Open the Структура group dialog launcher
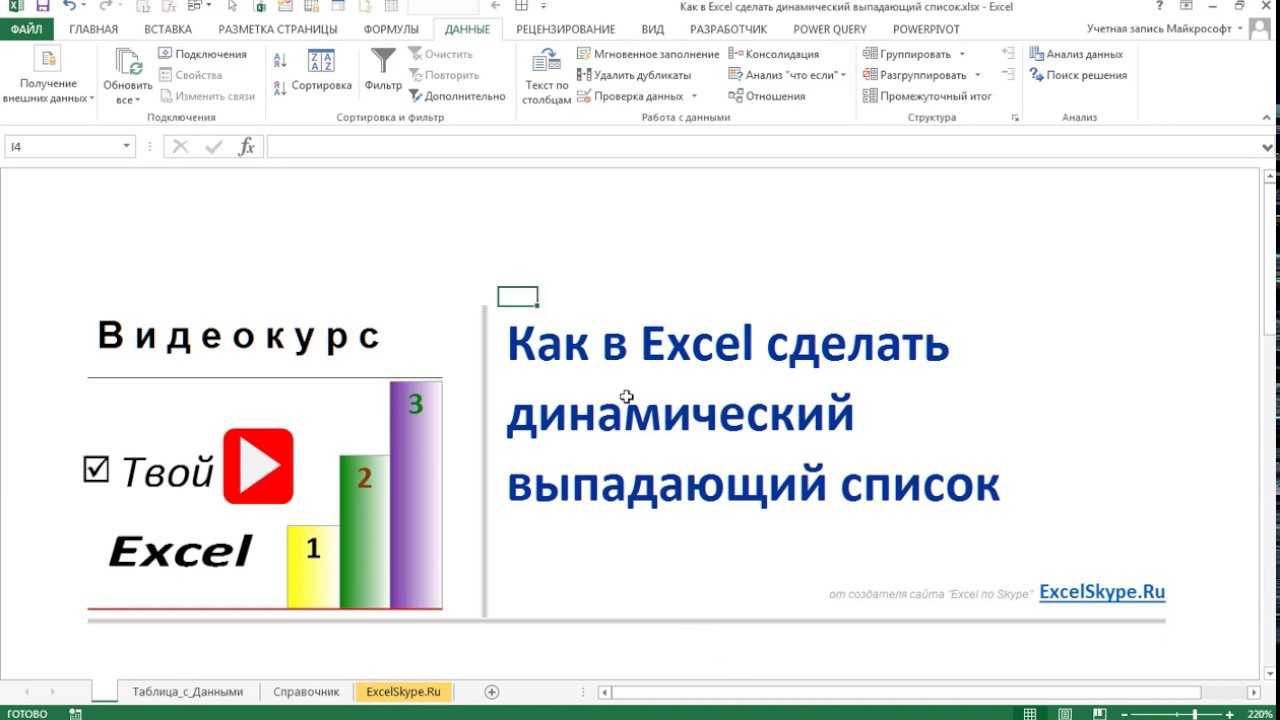Viewport: 1280px width, 720px height. [1015, 118]
